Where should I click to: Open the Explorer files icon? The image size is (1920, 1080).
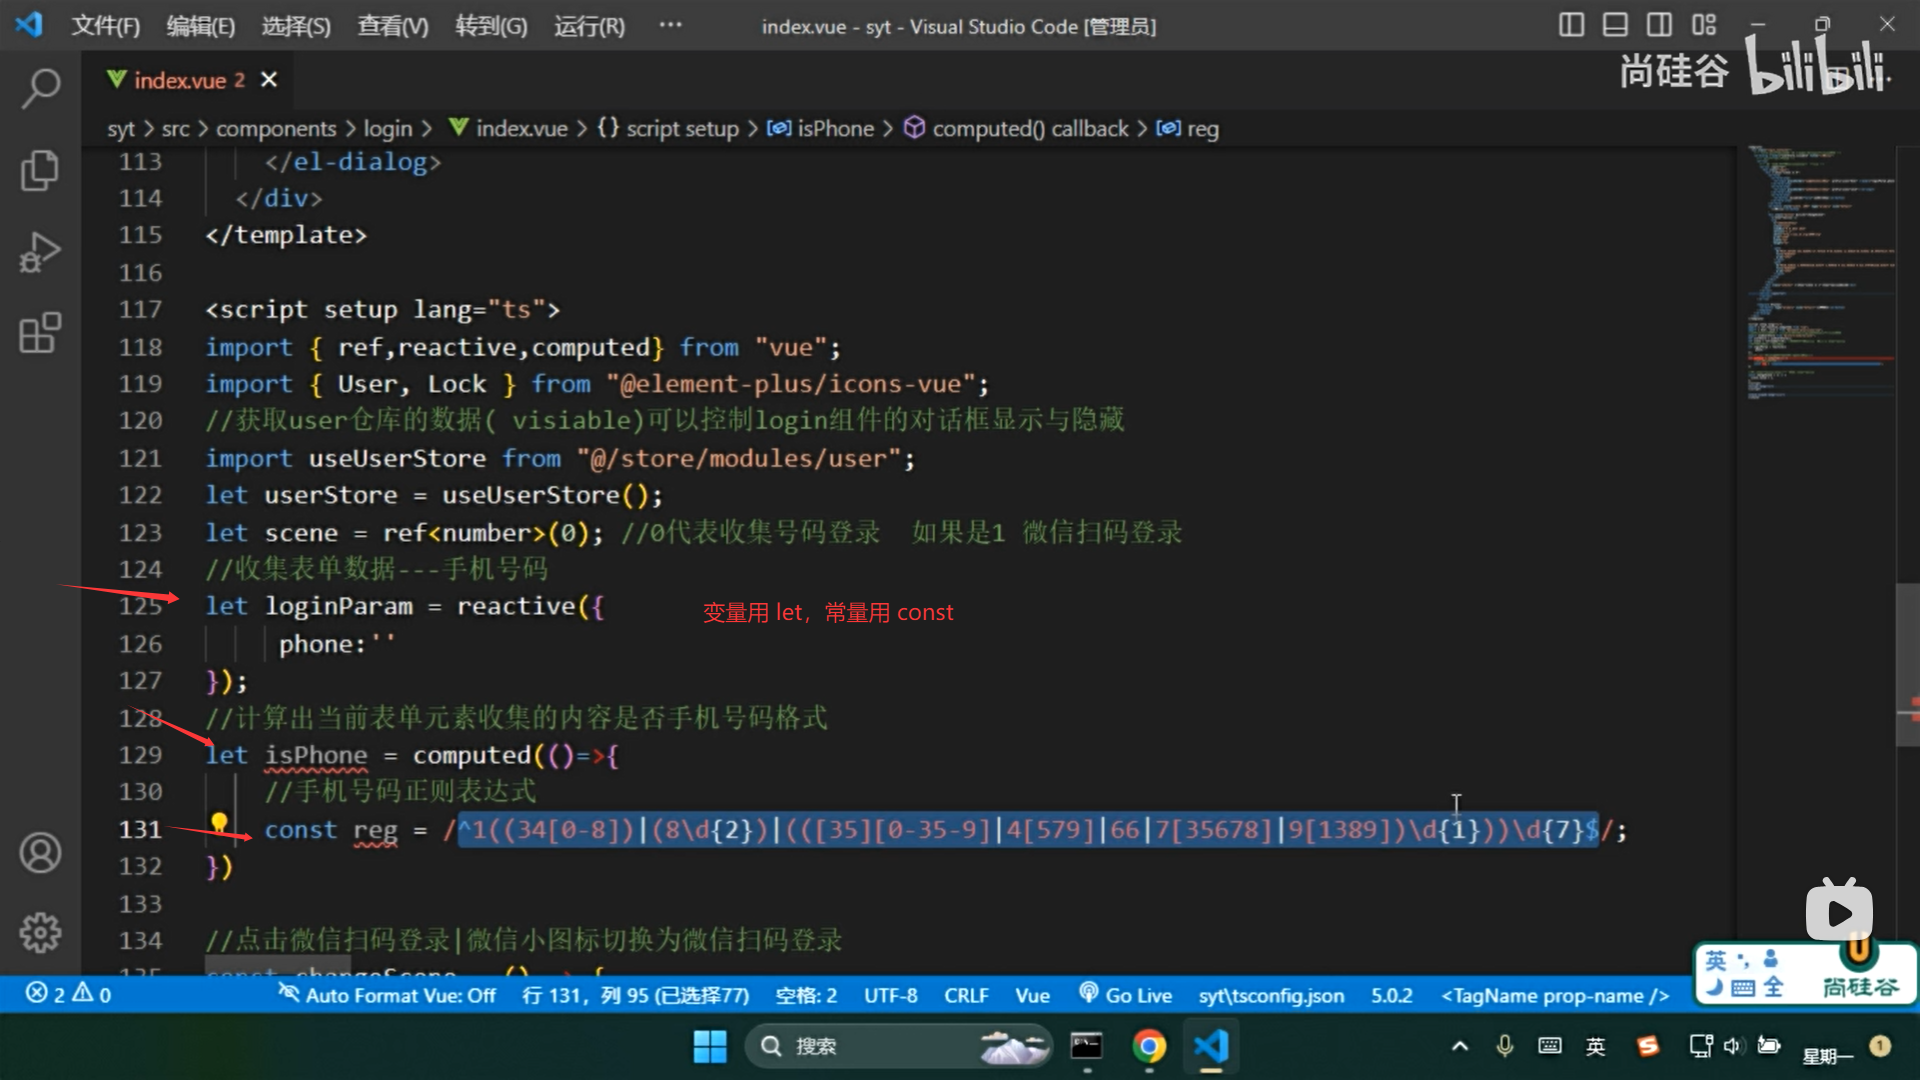click(40, 170)
